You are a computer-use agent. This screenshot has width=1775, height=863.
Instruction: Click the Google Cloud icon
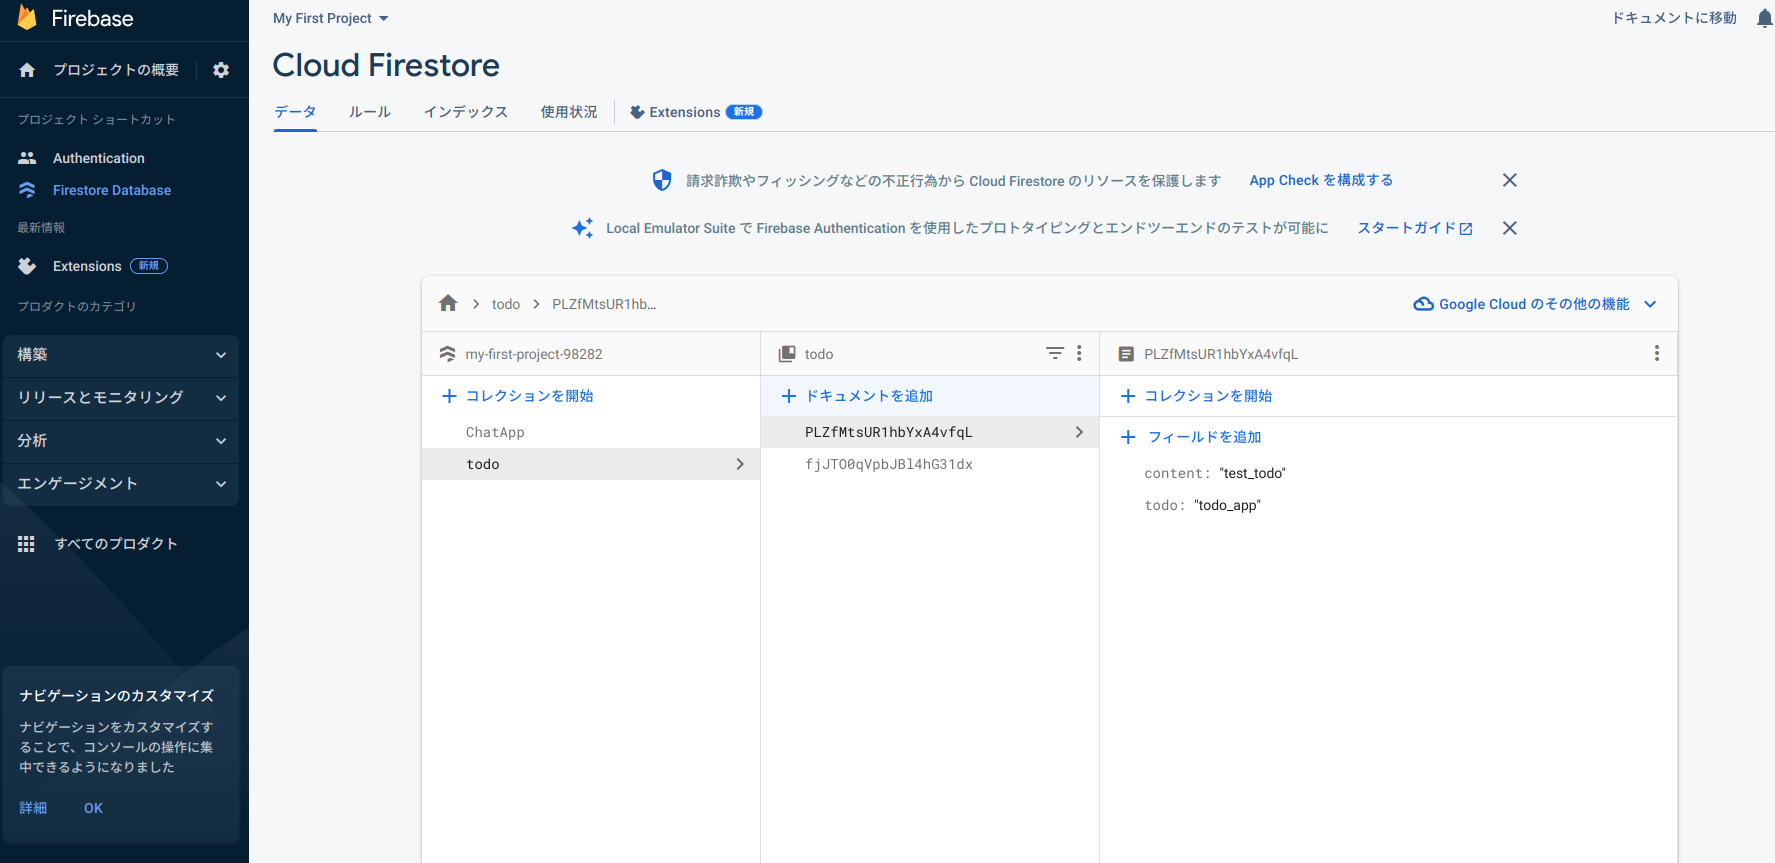1423,304
